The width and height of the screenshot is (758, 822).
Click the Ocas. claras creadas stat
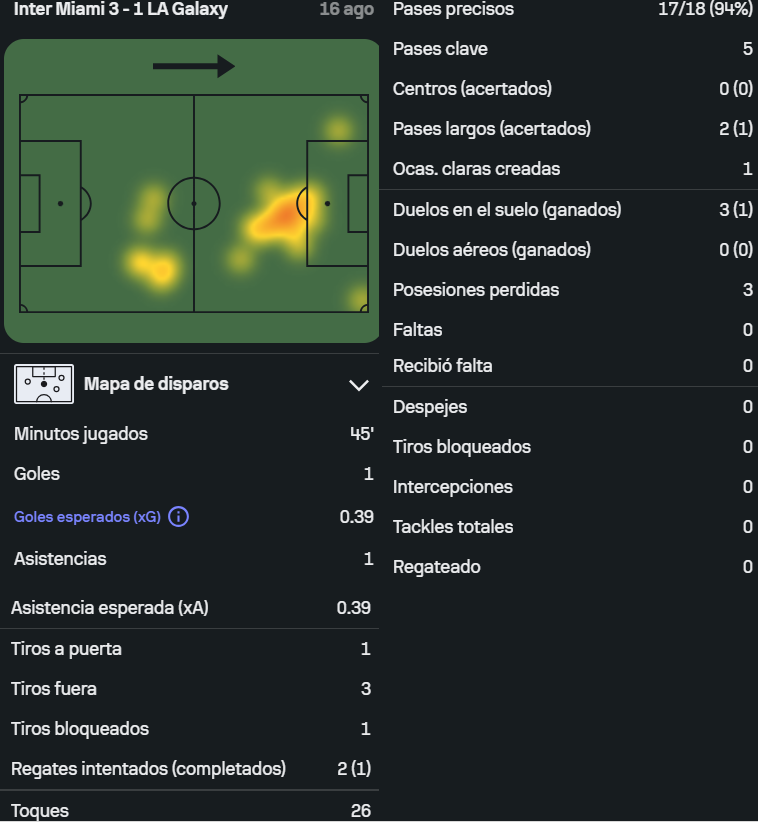click(x=476, y=169)
